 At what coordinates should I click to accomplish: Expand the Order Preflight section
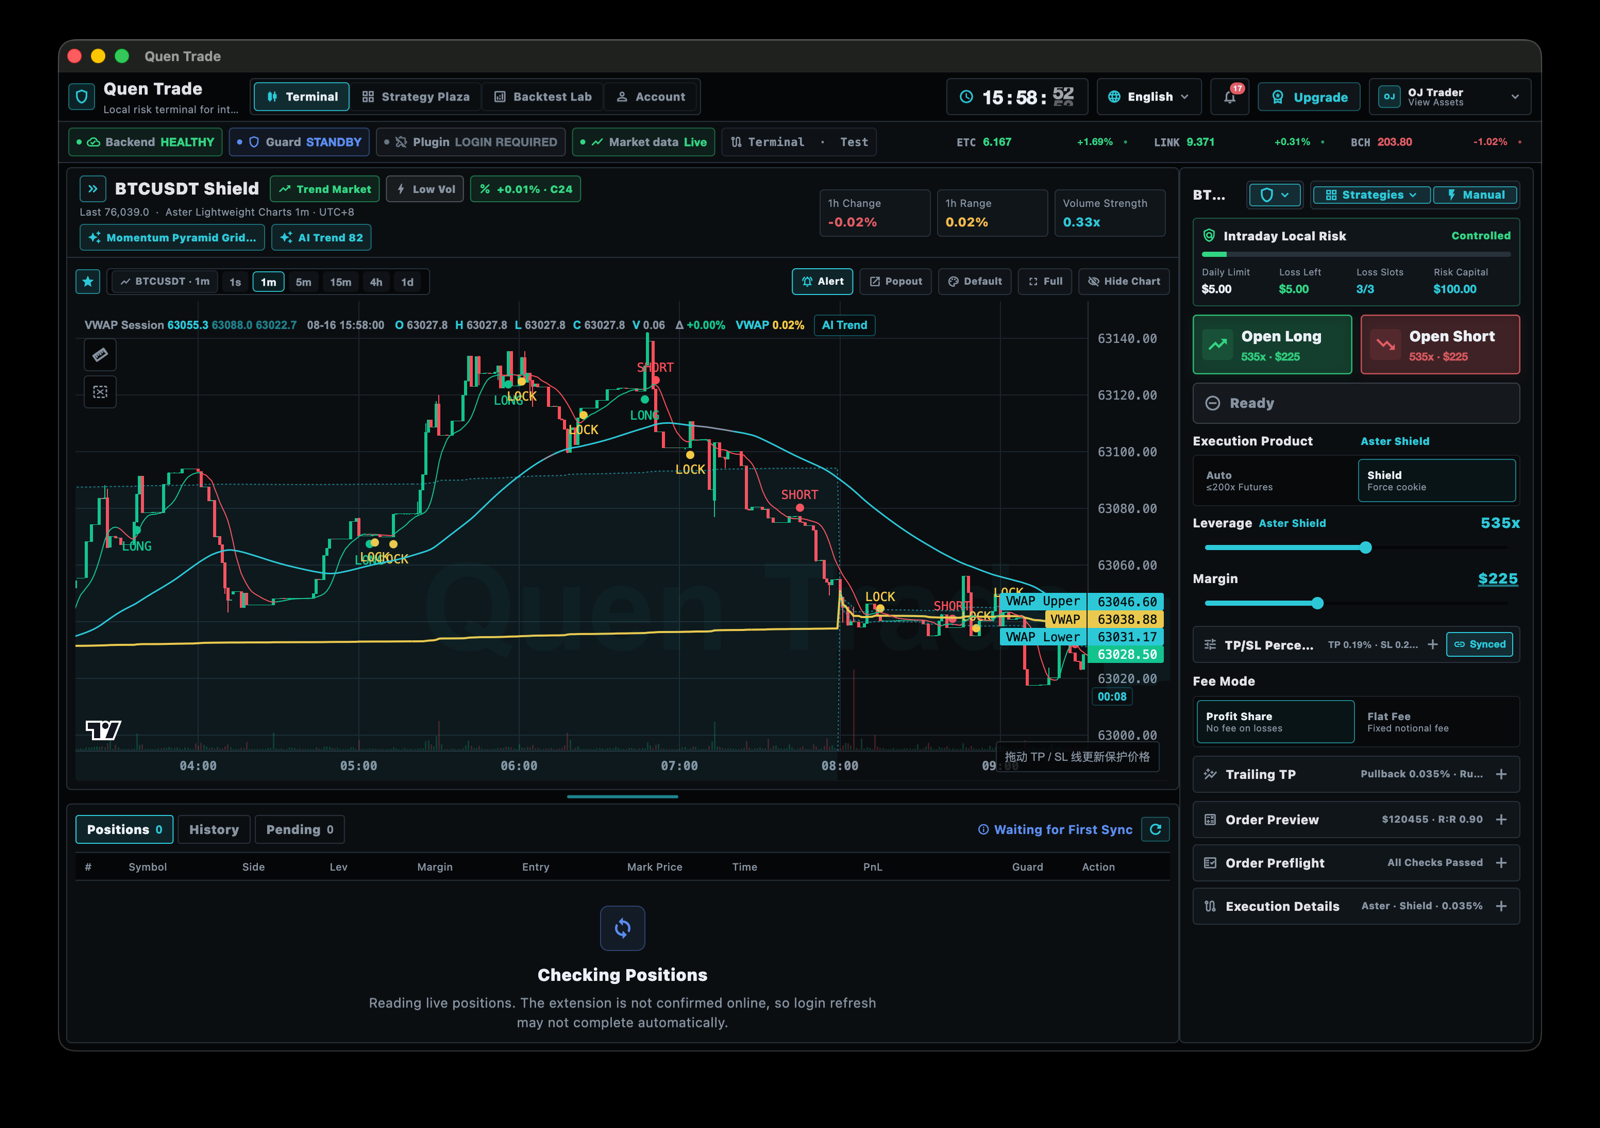(1501, 863)
